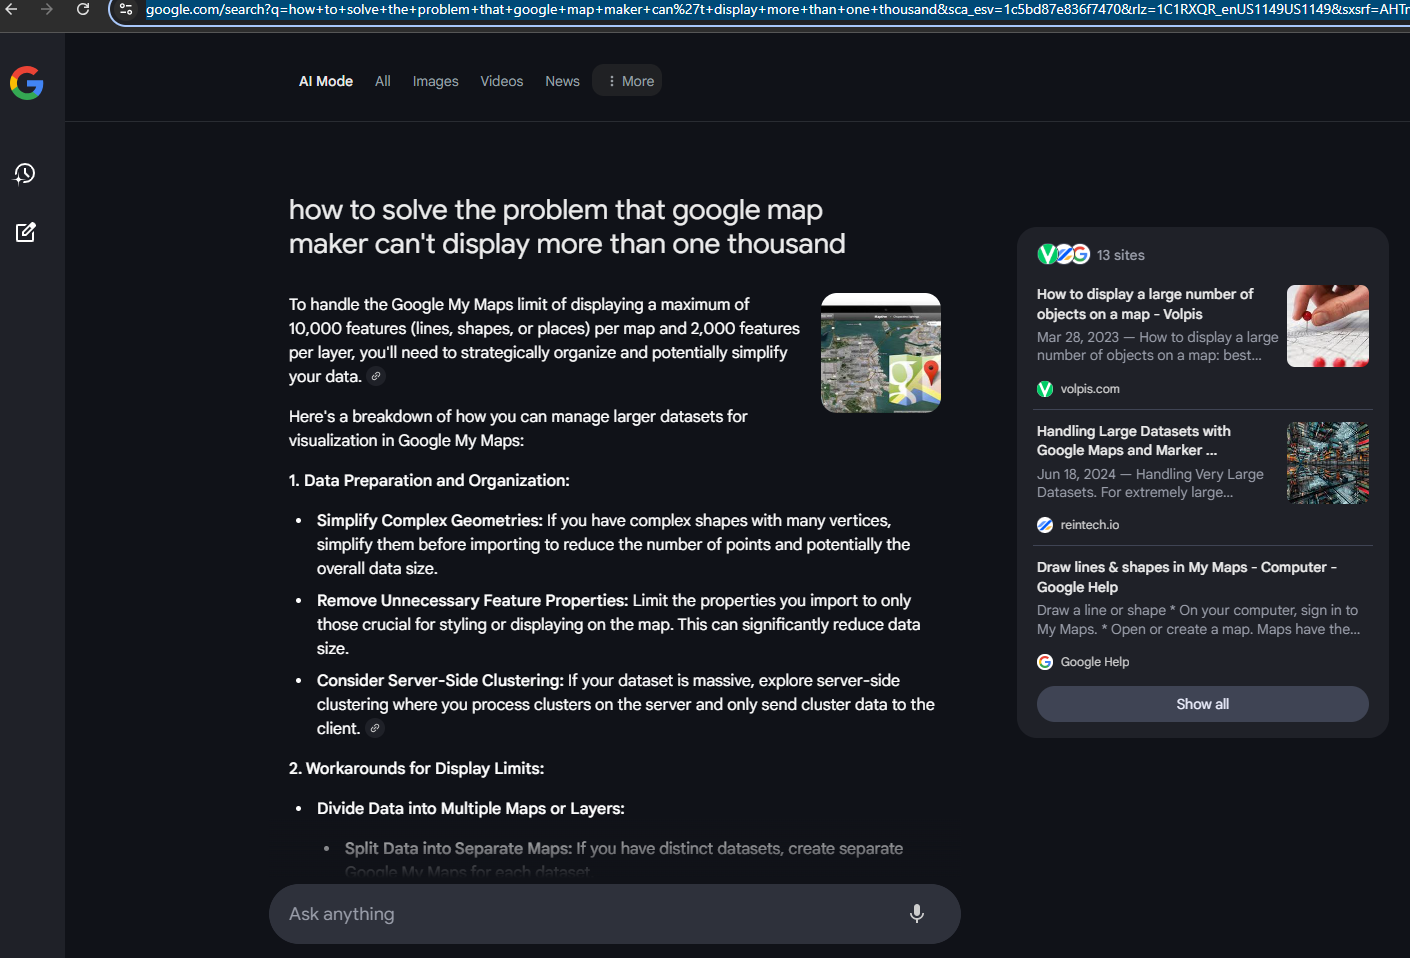1410x958 pixels.
Task: Click '2. Workarounds for Display Limits:' heading
Action: click(x=416, y=769)
